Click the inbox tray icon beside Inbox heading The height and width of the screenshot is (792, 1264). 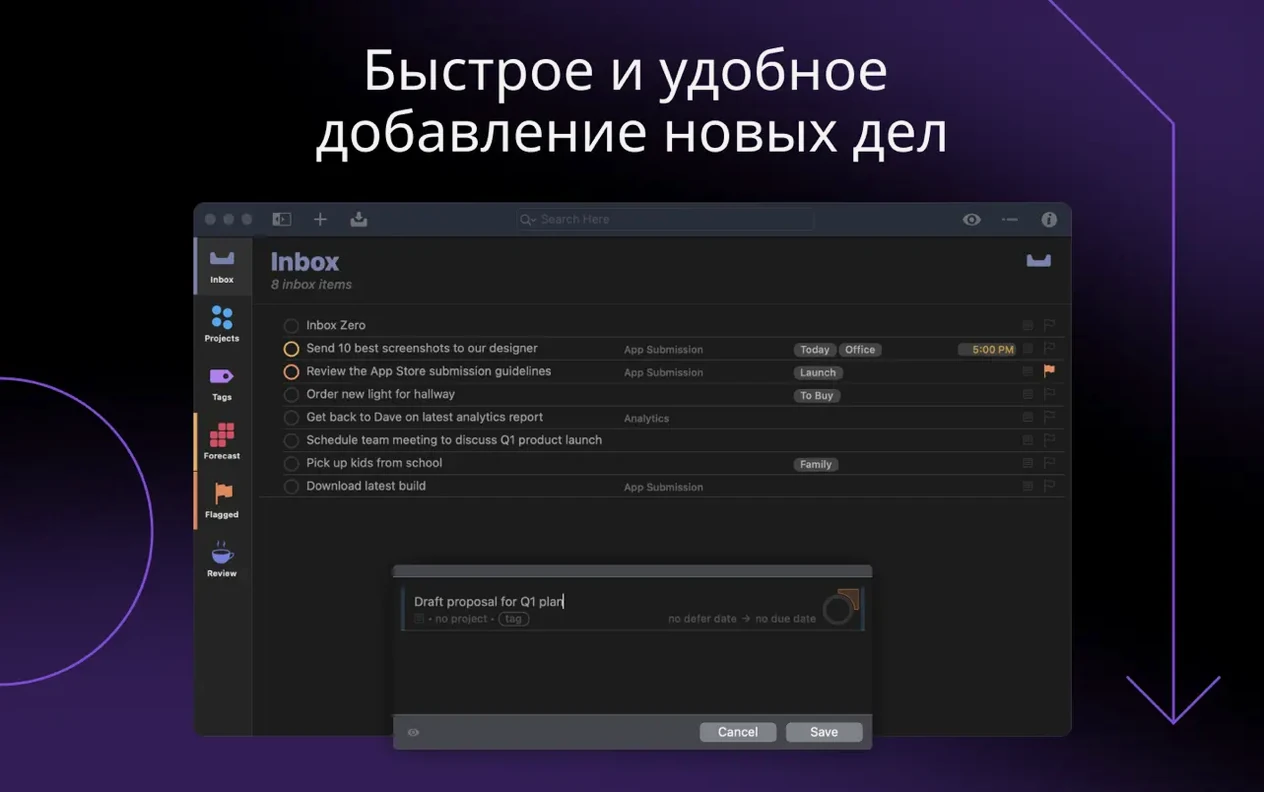pos(1039,261)
